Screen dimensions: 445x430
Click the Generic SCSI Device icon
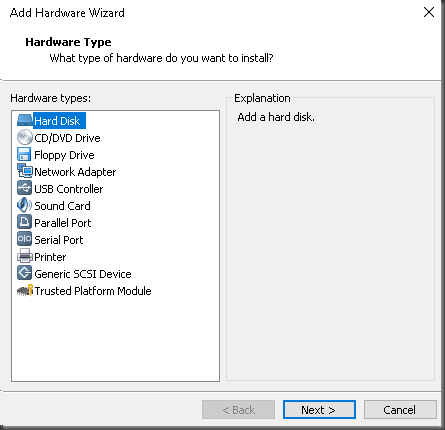(24, 273)
